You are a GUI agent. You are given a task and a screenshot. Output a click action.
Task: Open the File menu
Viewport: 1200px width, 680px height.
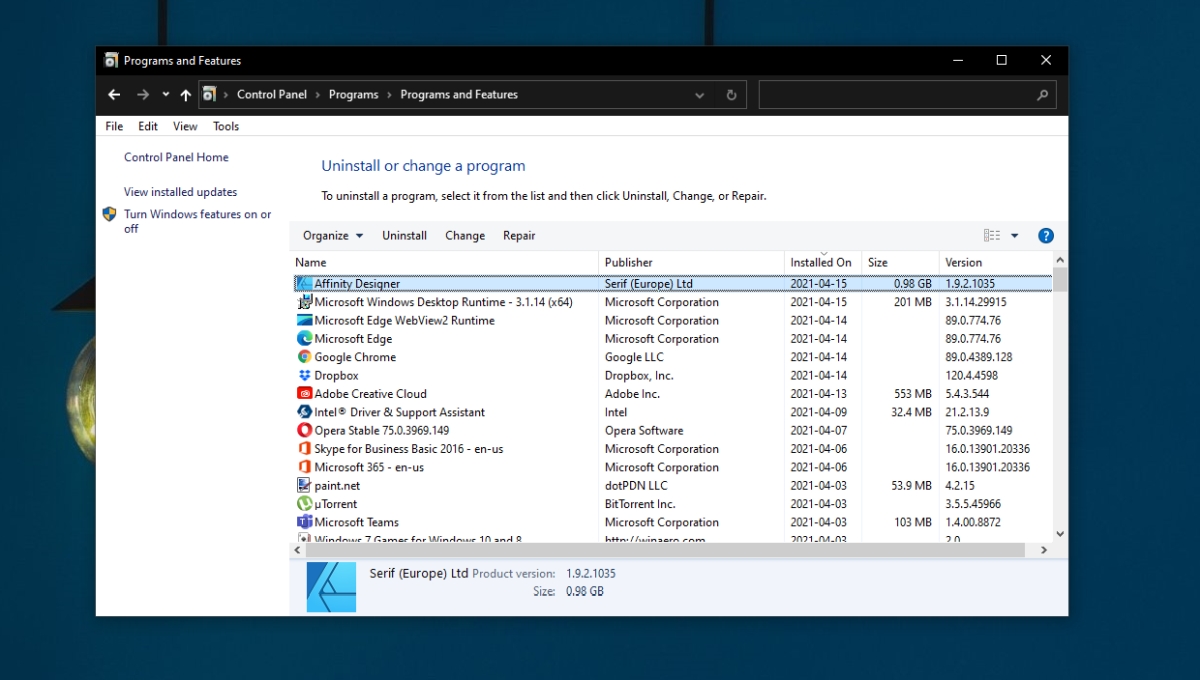point(115,126)
